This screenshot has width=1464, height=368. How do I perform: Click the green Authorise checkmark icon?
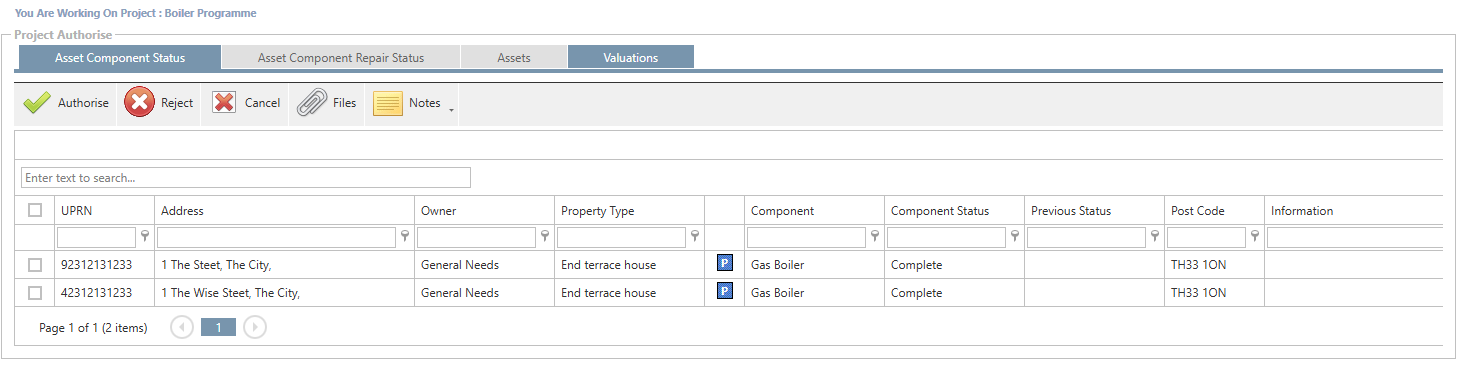pyautogui.click(x=37, y=103)
